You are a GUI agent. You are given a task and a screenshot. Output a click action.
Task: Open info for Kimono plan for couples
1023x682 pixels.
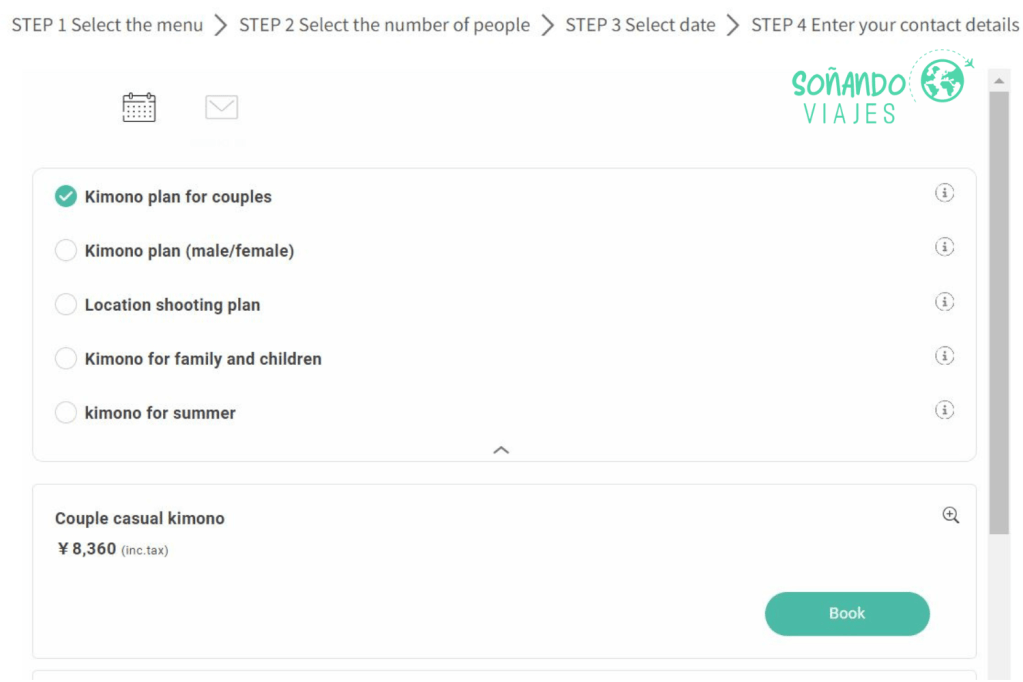click(944, 193)
